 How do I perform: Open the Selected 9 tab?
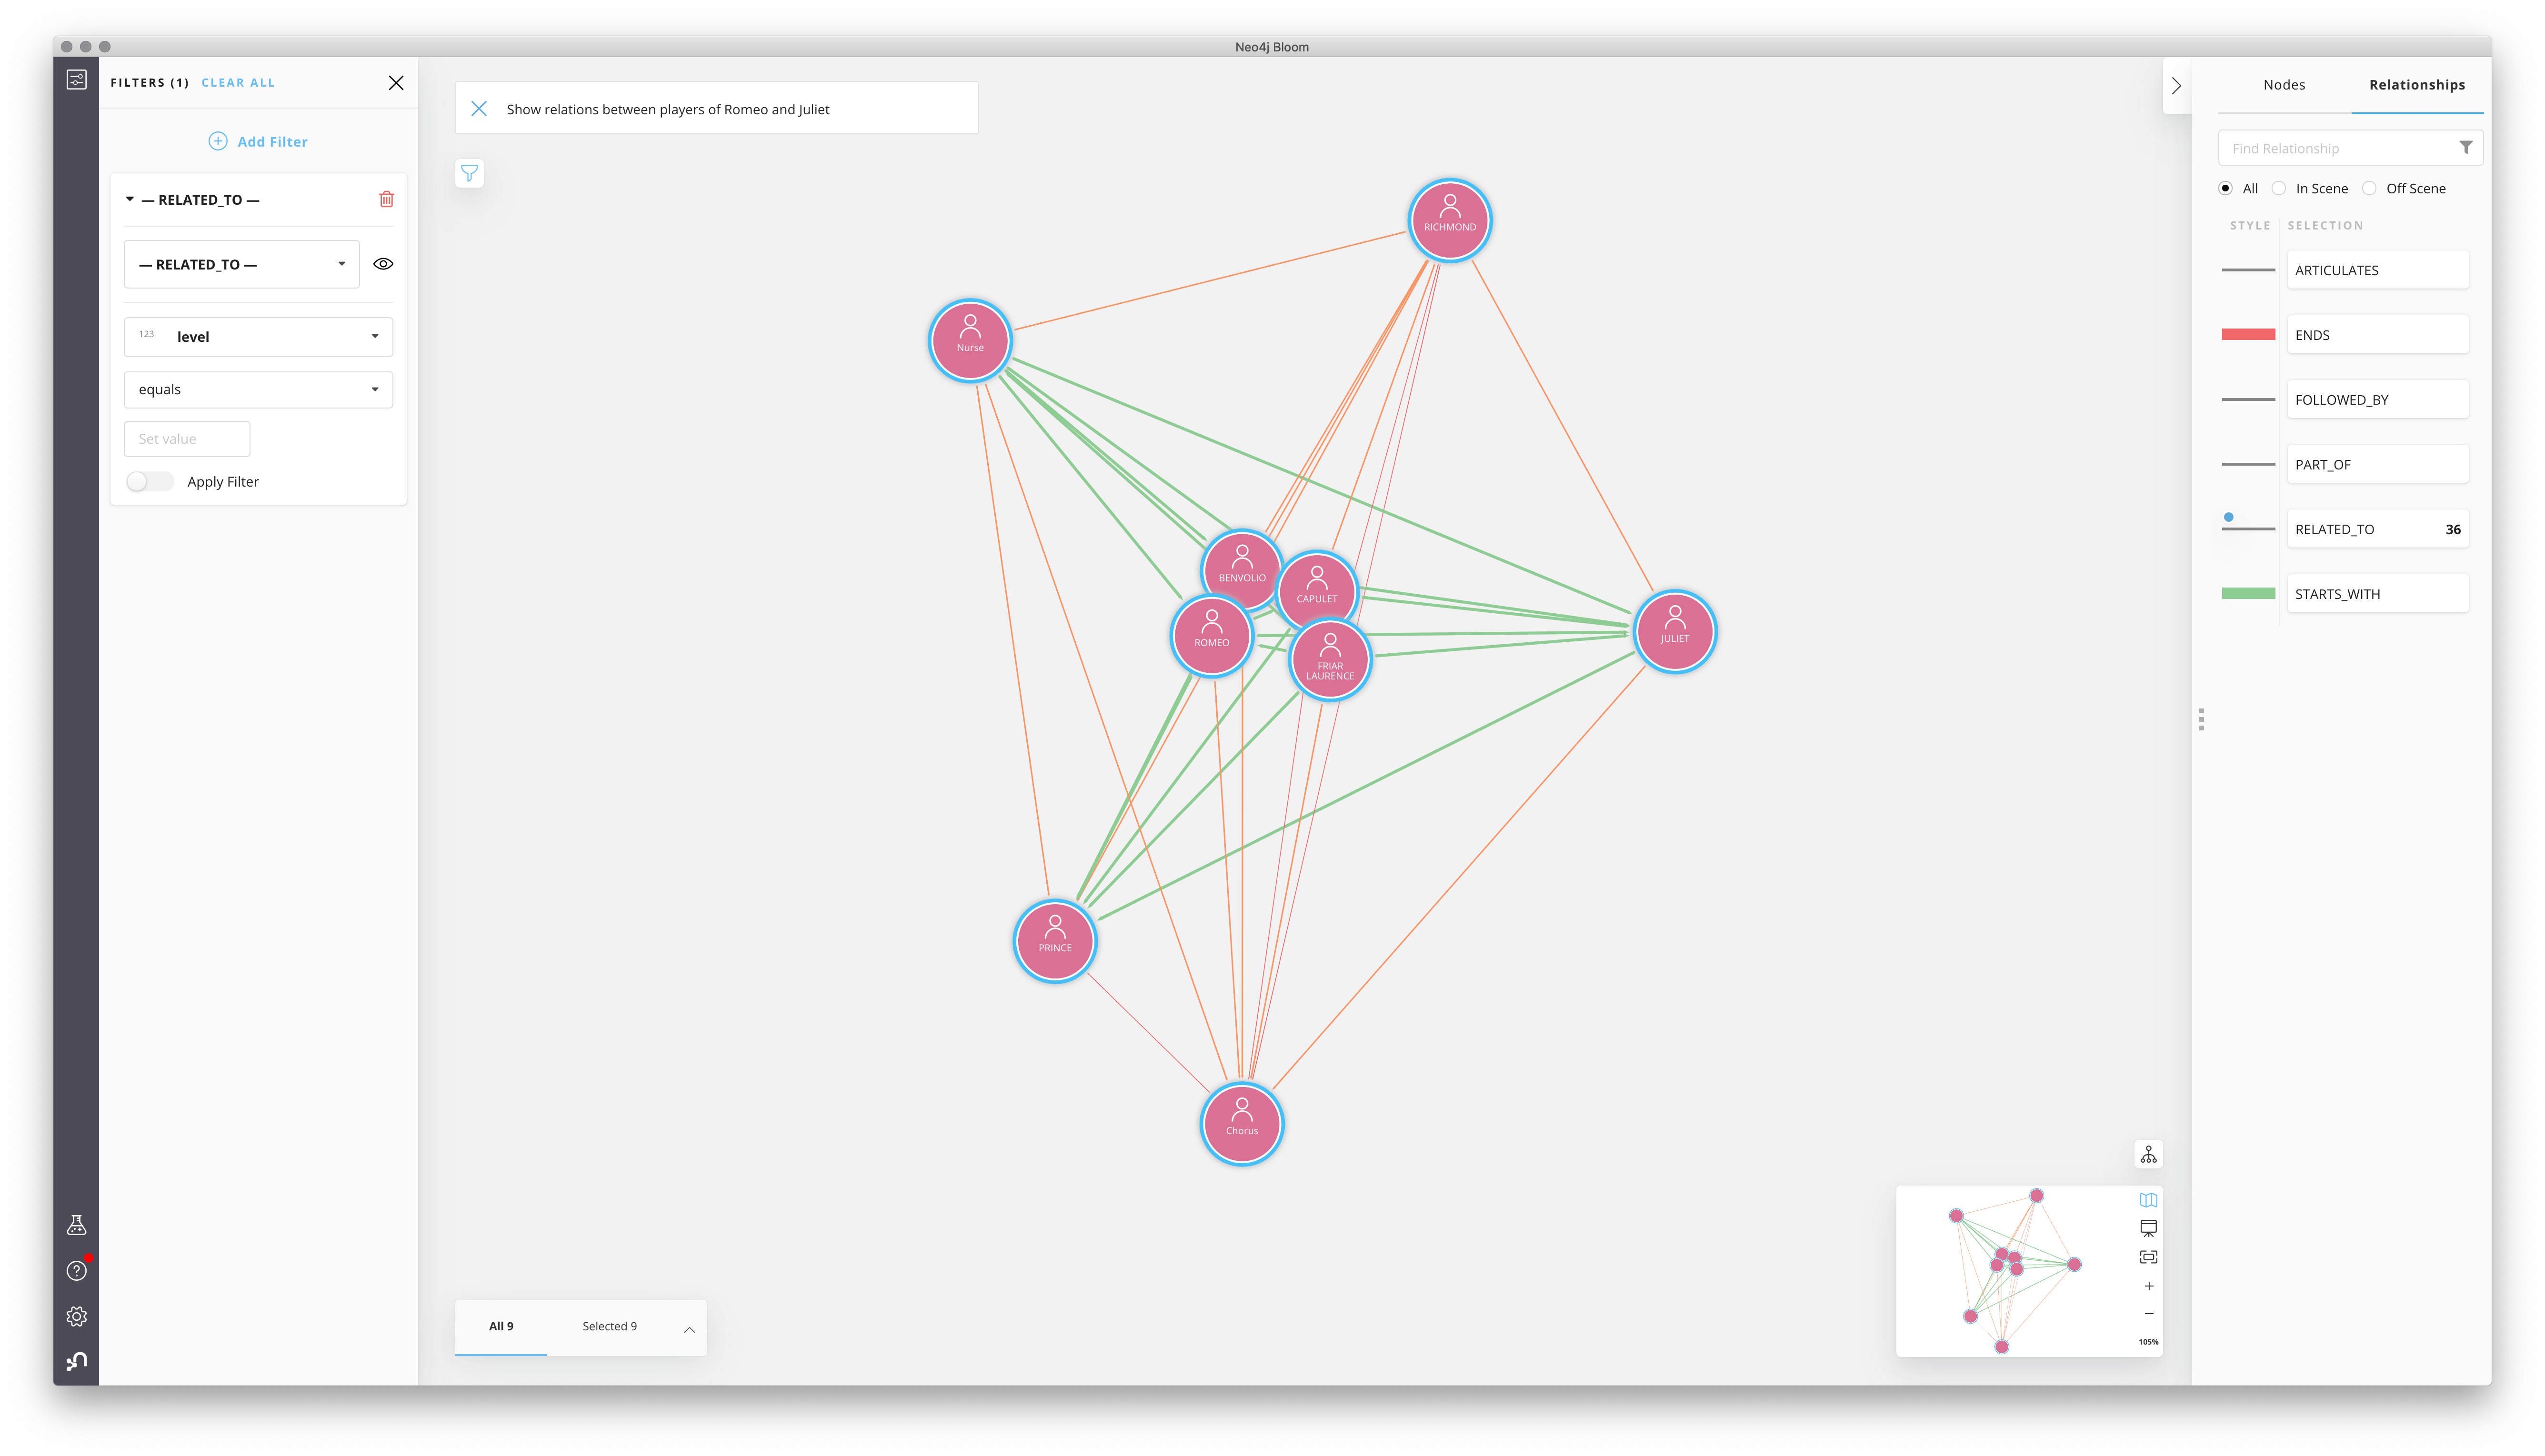click(x=609, y=1327)
